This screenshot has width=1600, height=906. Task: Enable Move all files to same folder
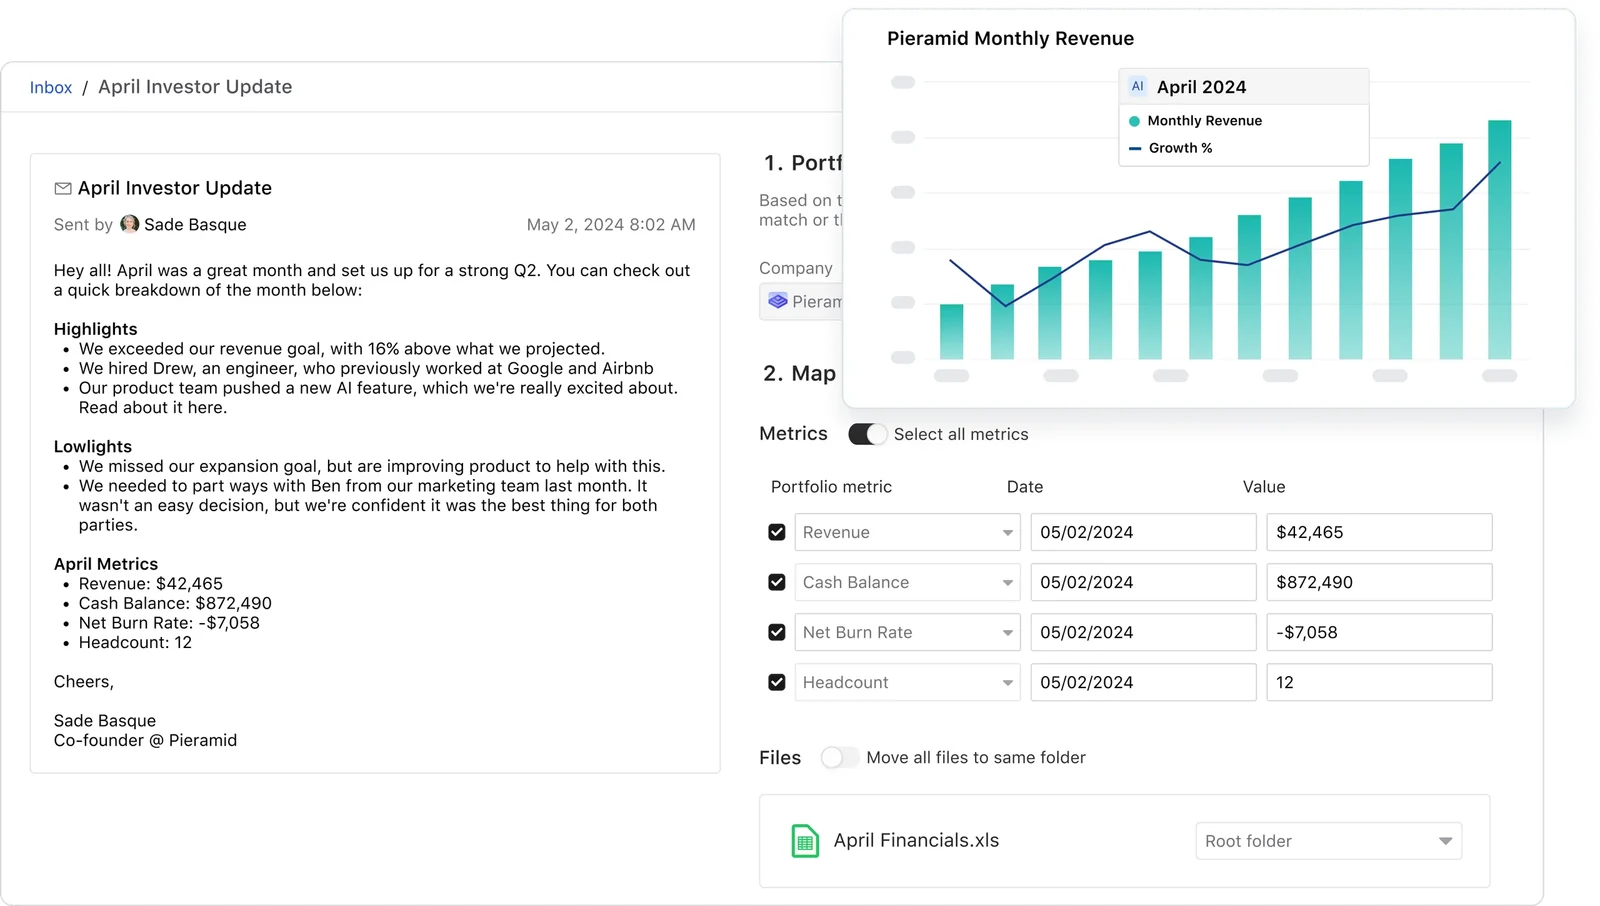[840, 758]
